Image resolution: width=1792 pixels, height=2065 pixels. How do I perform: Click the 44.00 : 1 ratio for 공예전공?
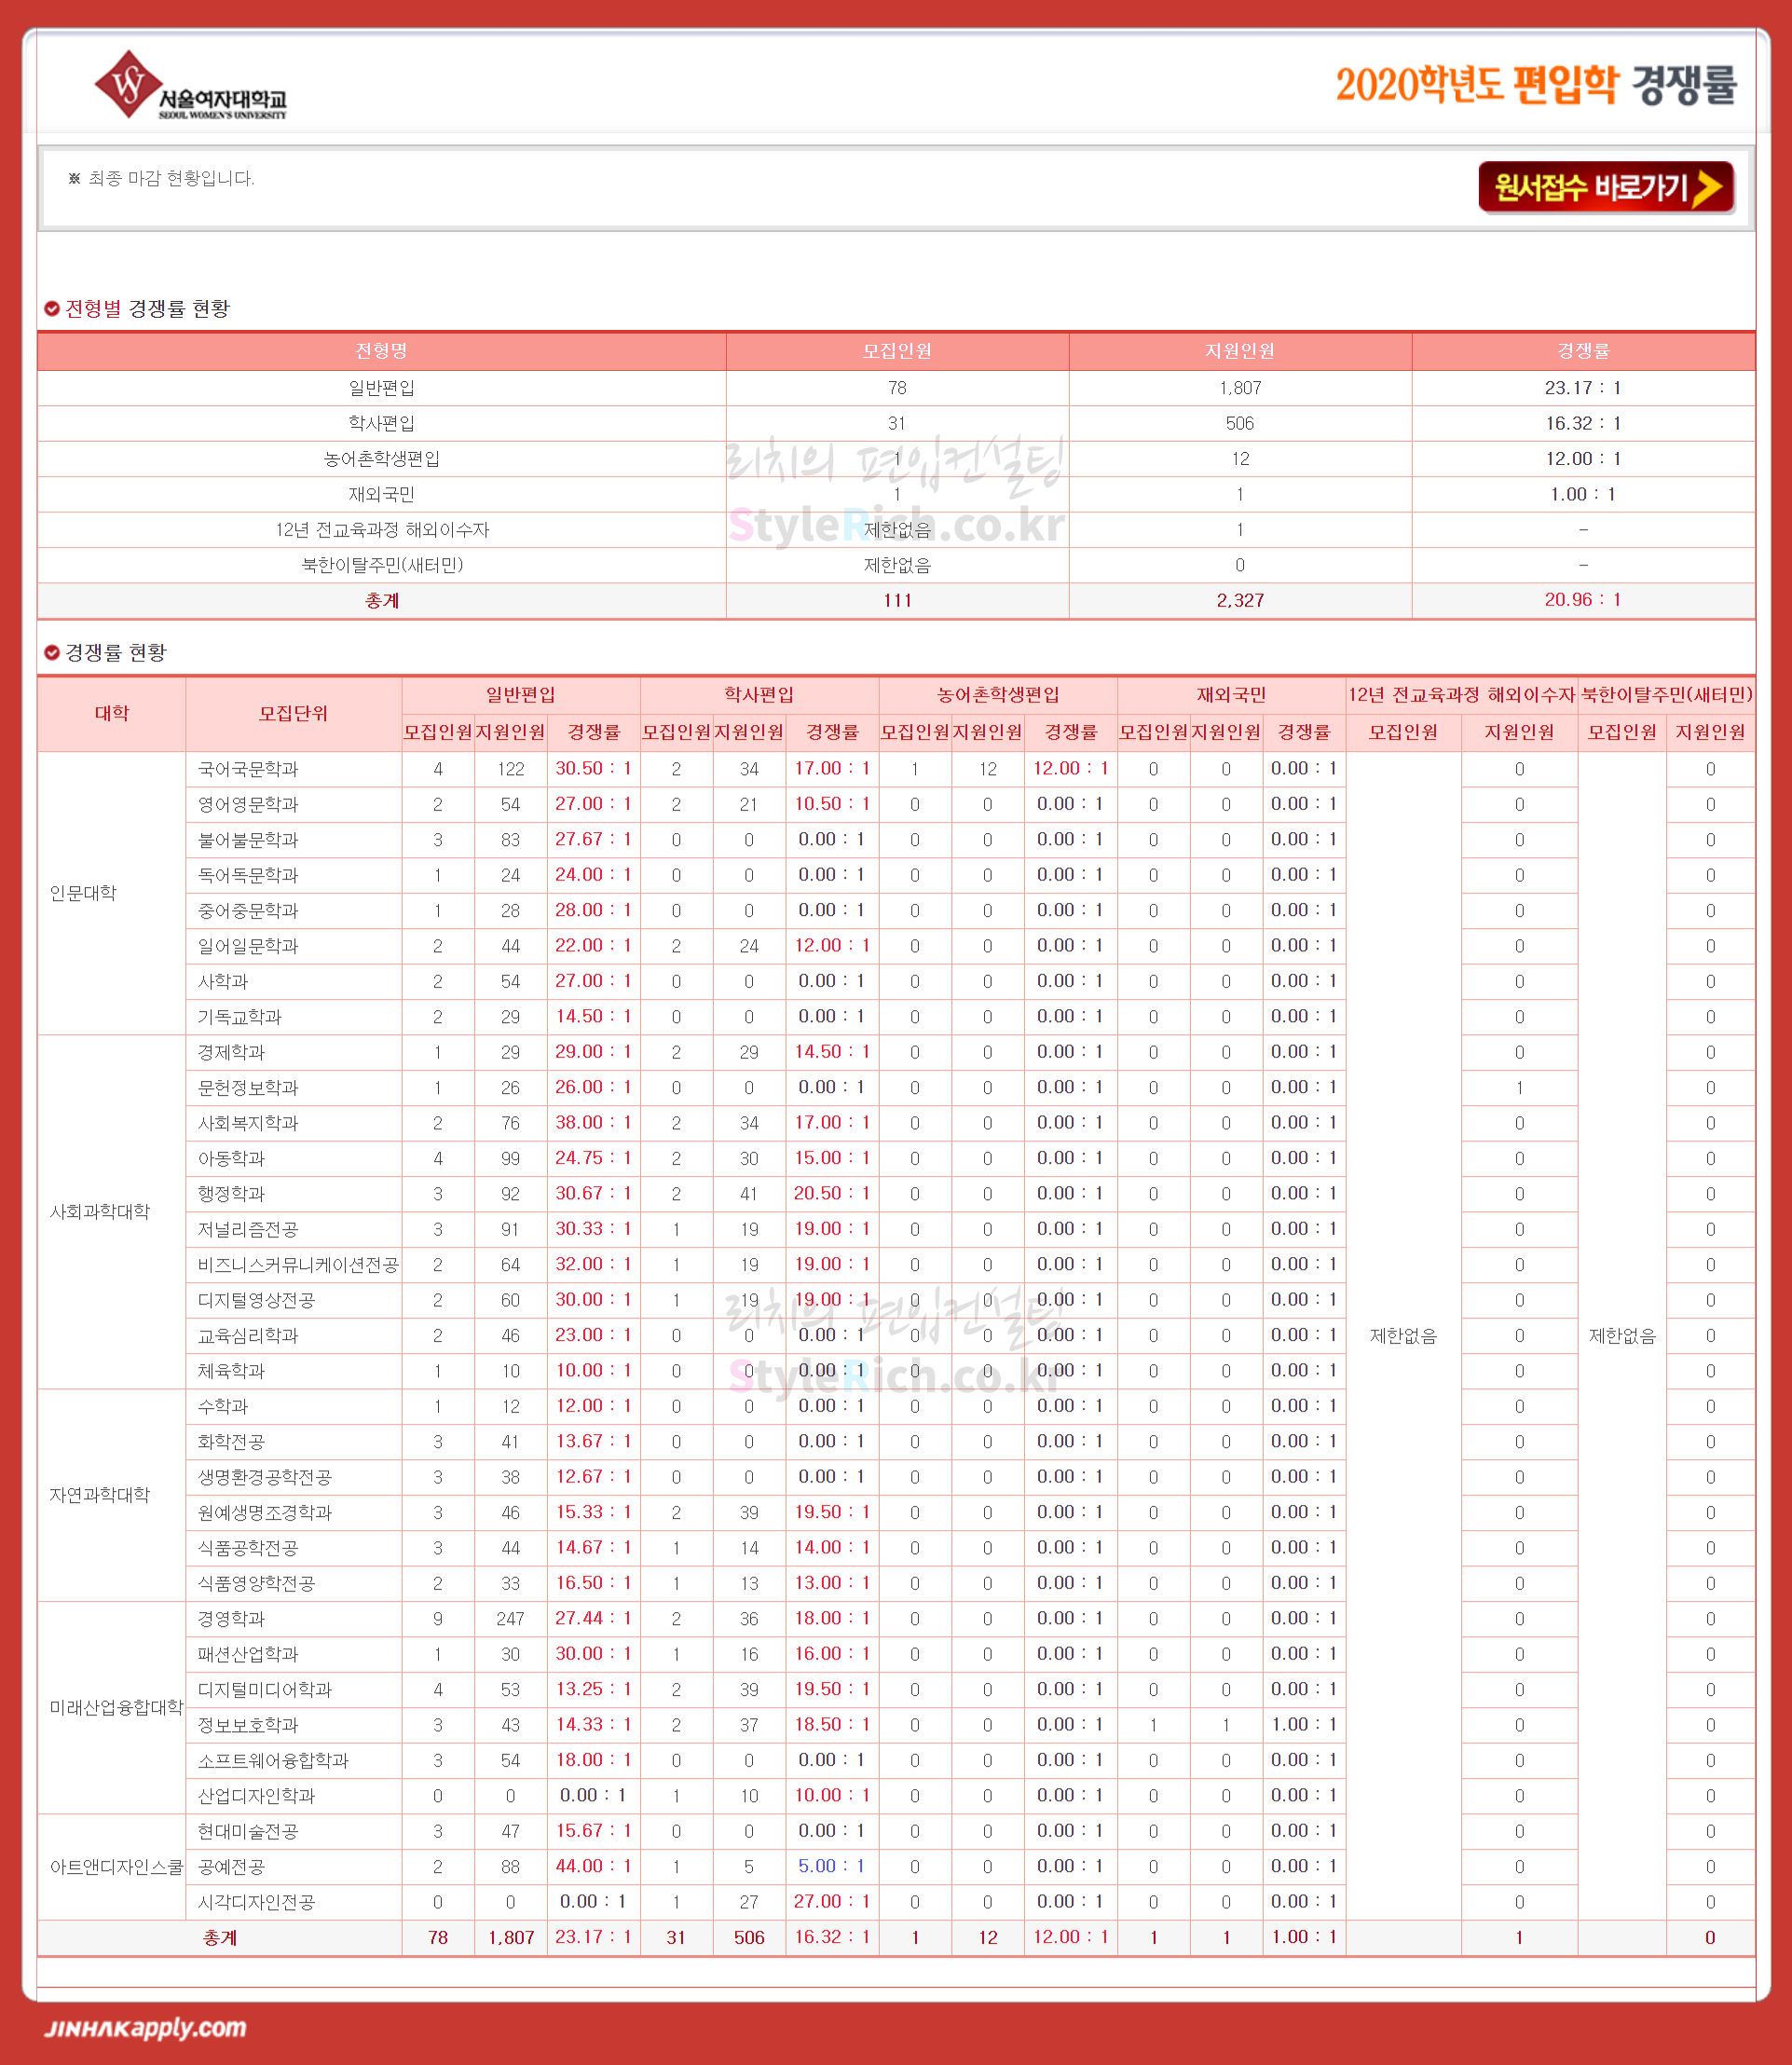(x=593, y=1866)
